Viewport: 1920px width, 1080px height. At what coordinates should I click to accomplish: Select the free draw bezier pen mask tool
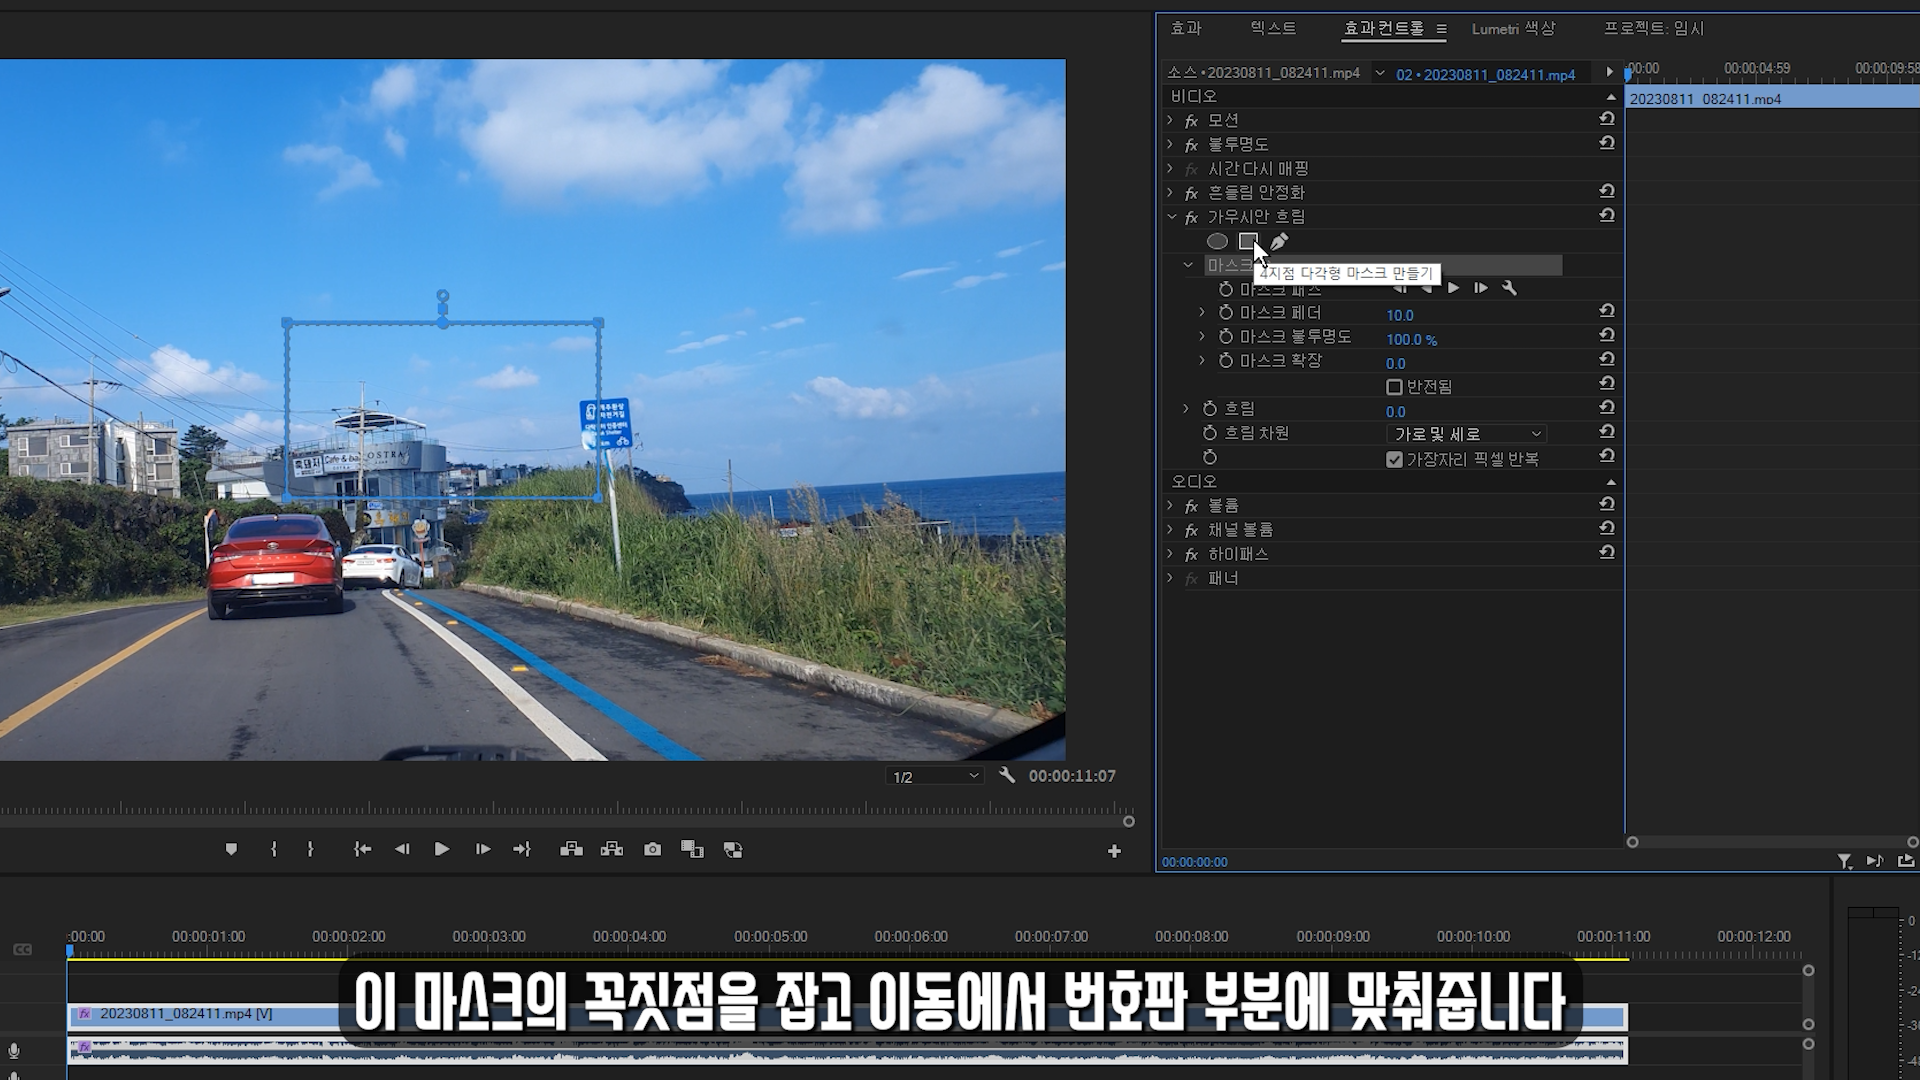pos(1279,241)
